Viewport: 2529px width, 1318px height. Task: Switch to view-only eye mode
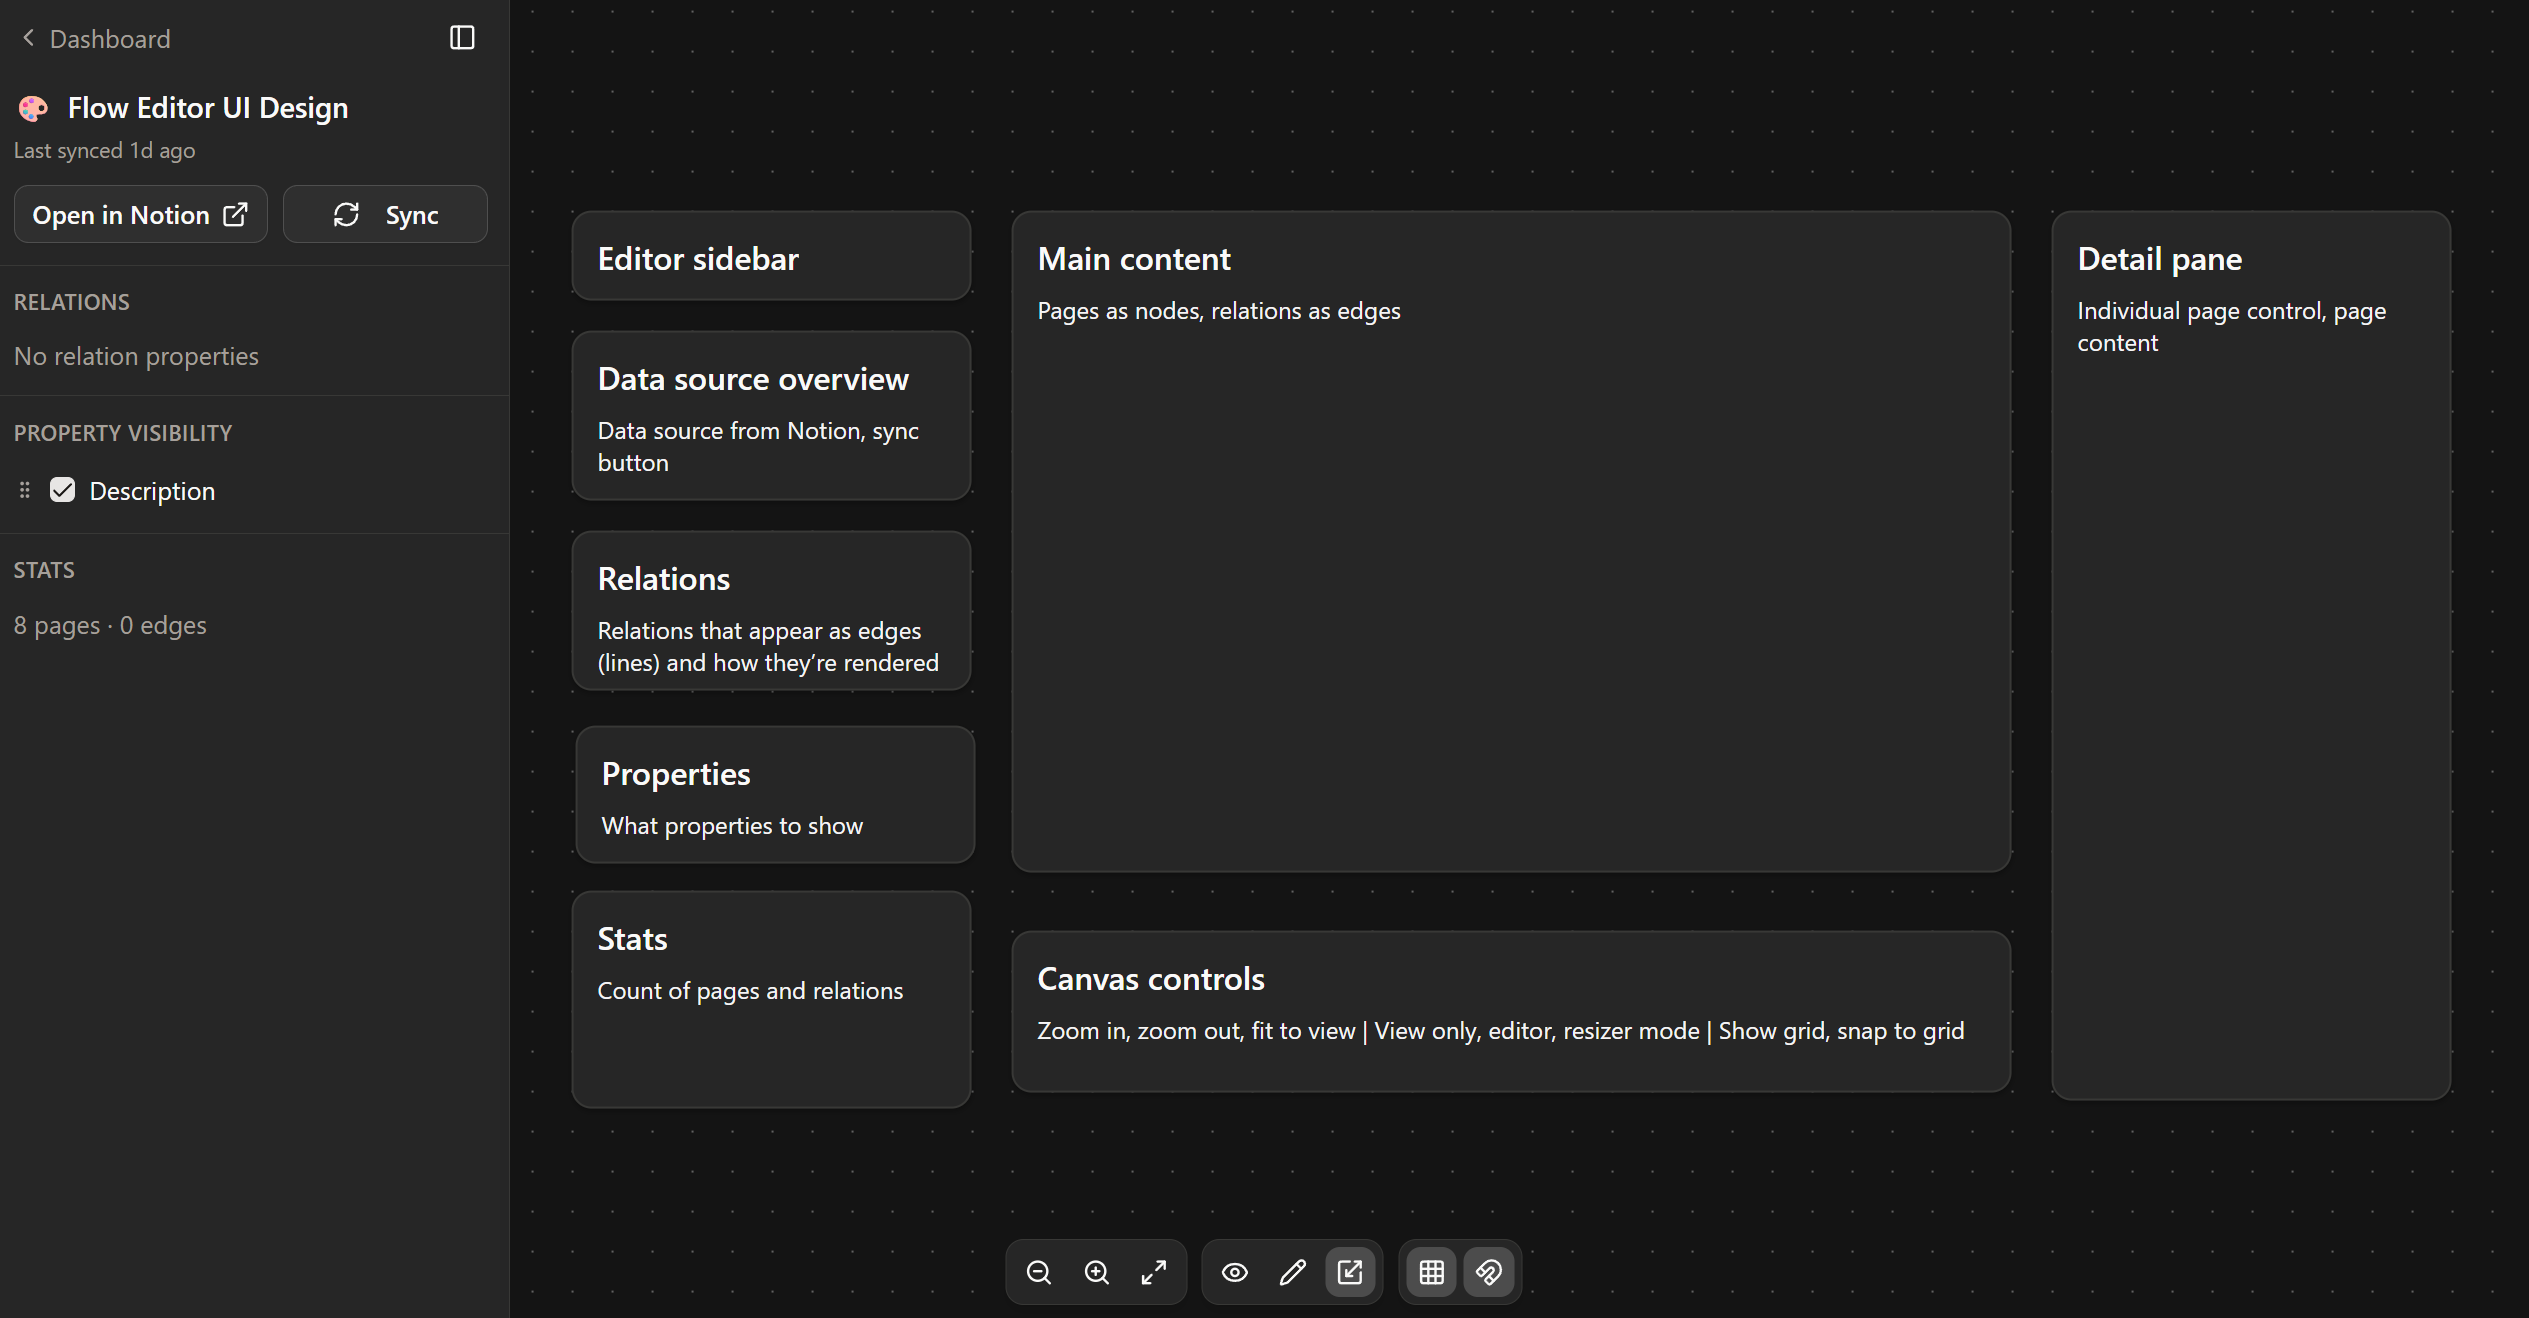[x=1235, y=1272]
